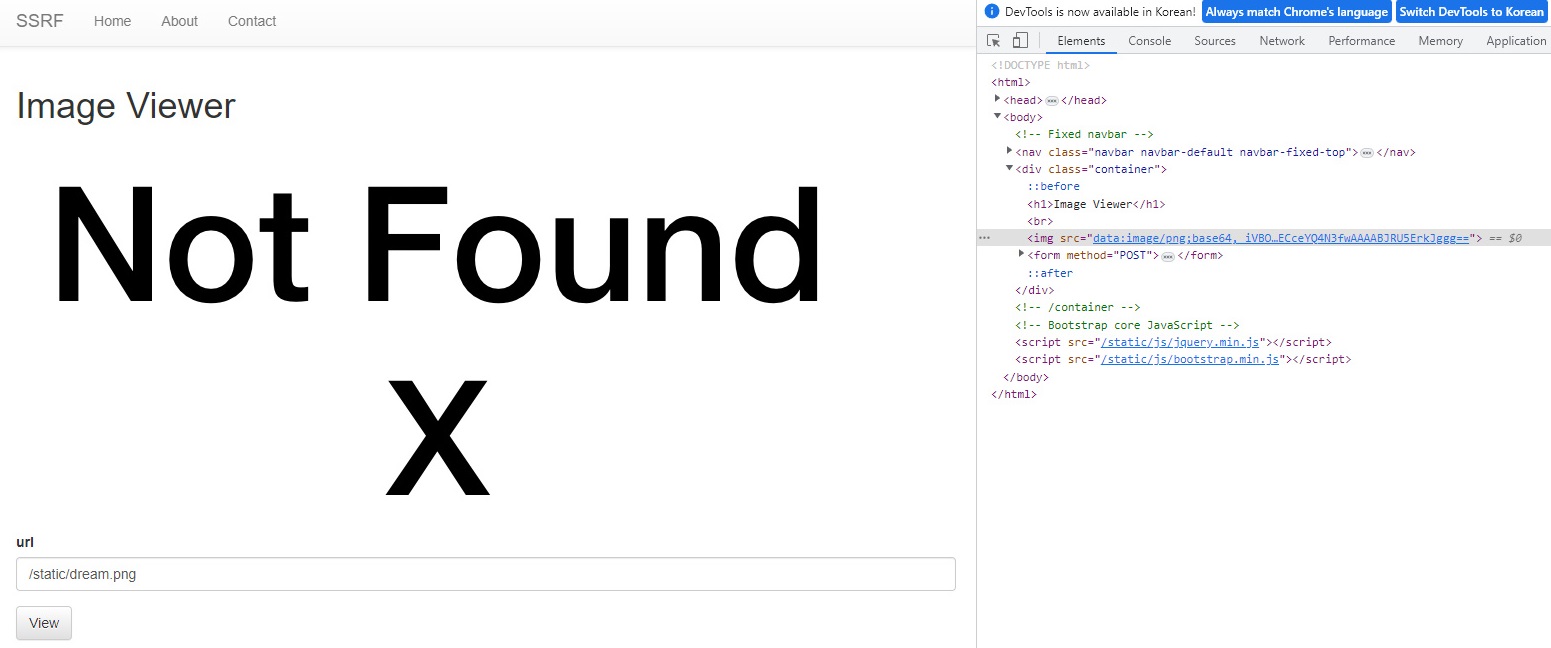The height and width of the screenshot is (648, 1551).
Task: Open the /static/js/bootstrap.min.js link
Action: click(1190, 359)
